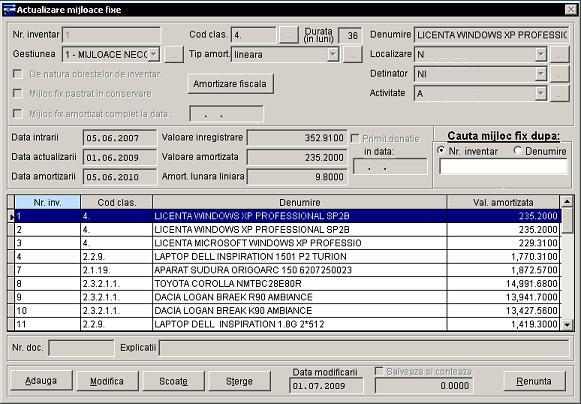581x404 pixels.
Task: Click the Adauga button
Action: coord(41,381)
